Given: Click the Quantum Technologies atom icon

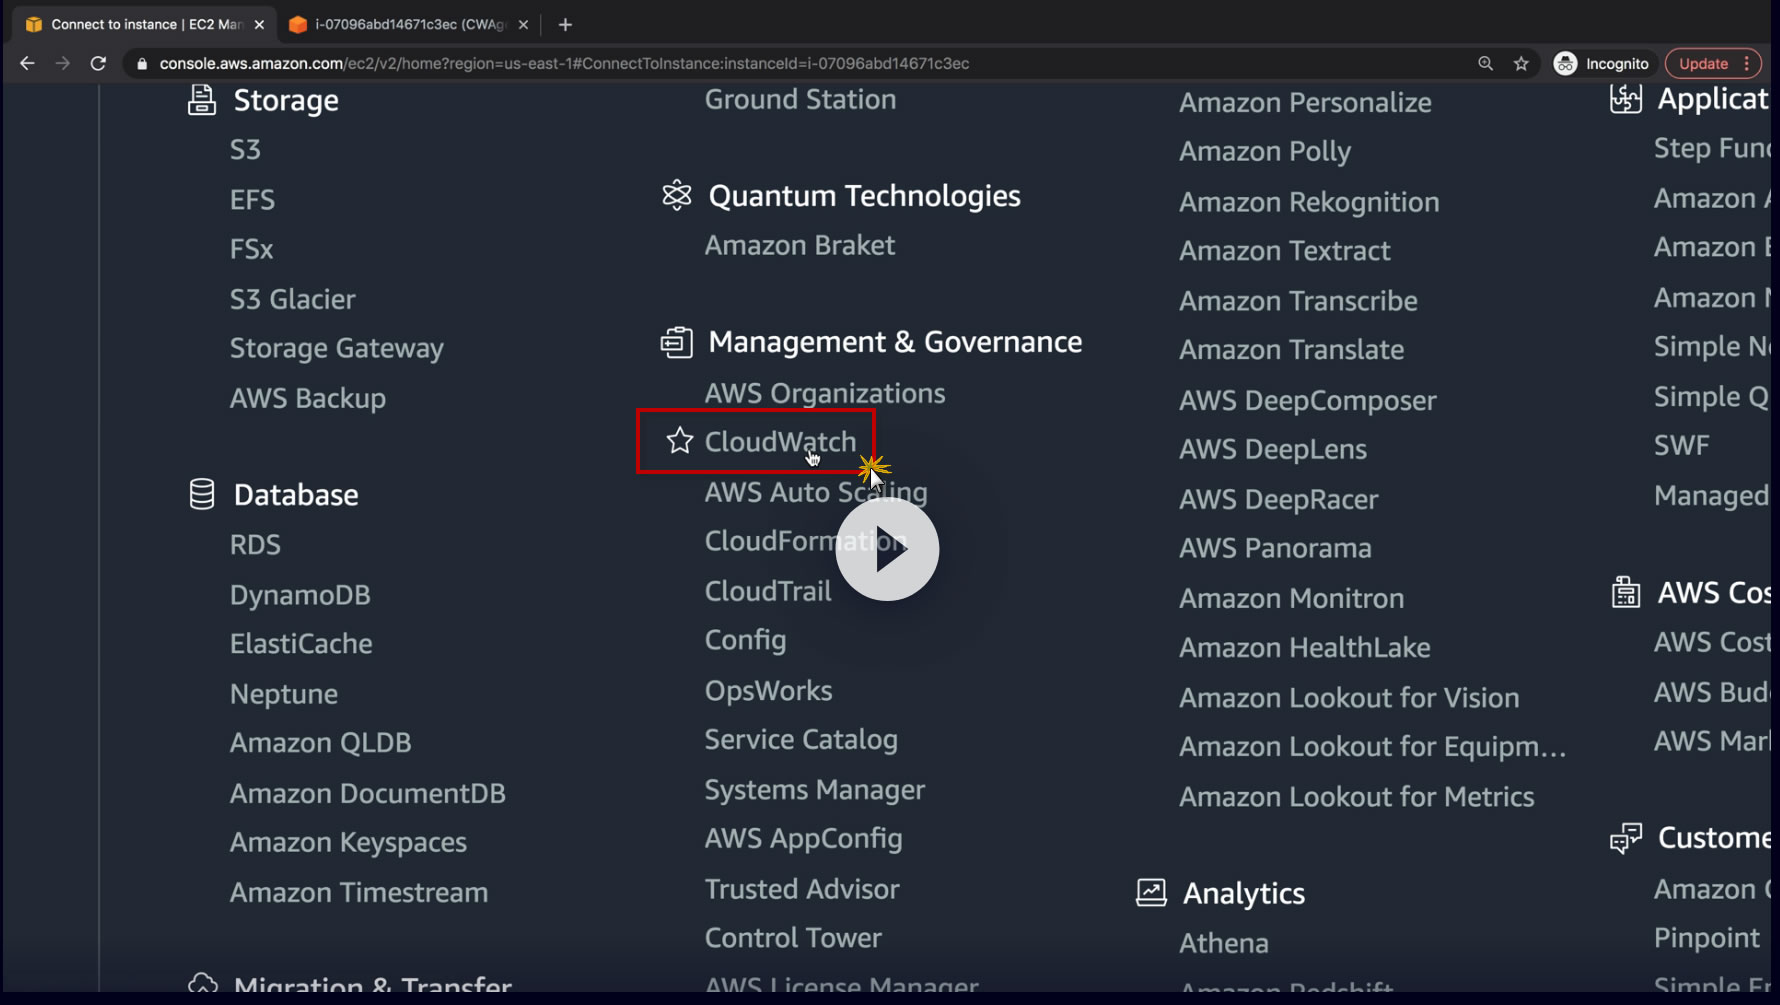Looking at the screenshot, I should 677,195.
